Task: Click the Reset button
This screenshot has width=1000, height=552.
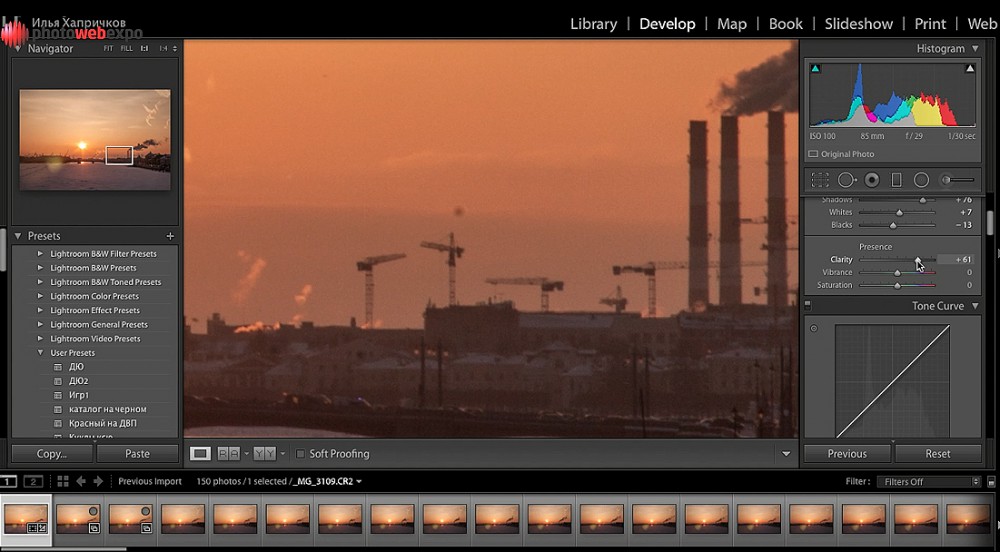Action: point(937,454)
